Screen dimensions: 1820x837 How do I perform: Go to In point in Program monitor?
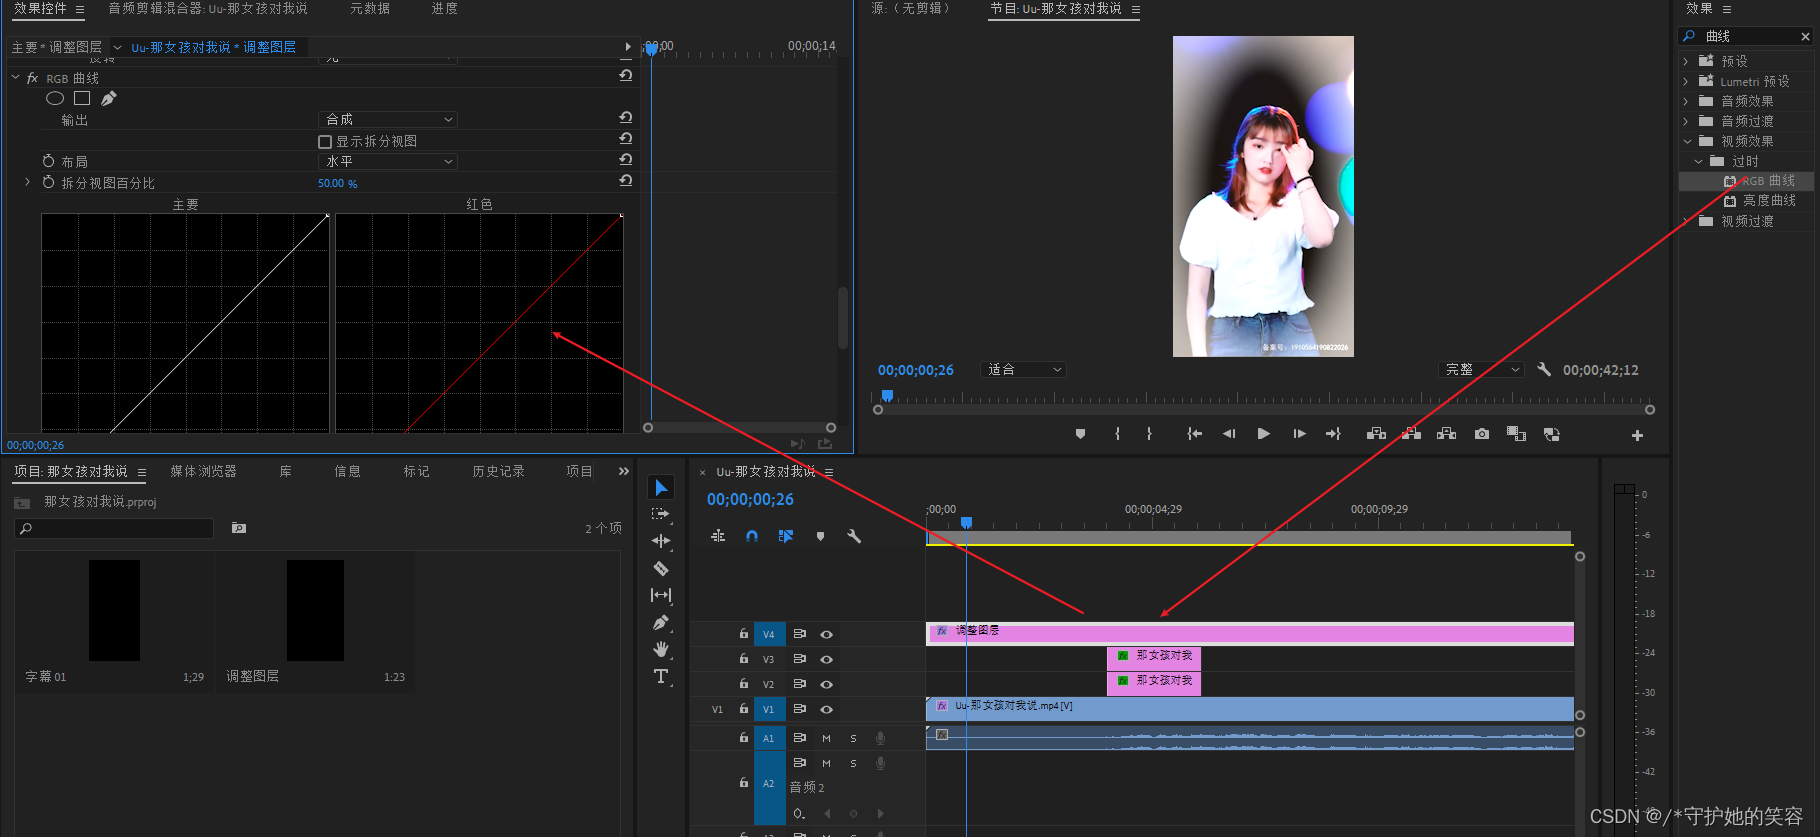pyautogui.click(x=1194, y=434)
